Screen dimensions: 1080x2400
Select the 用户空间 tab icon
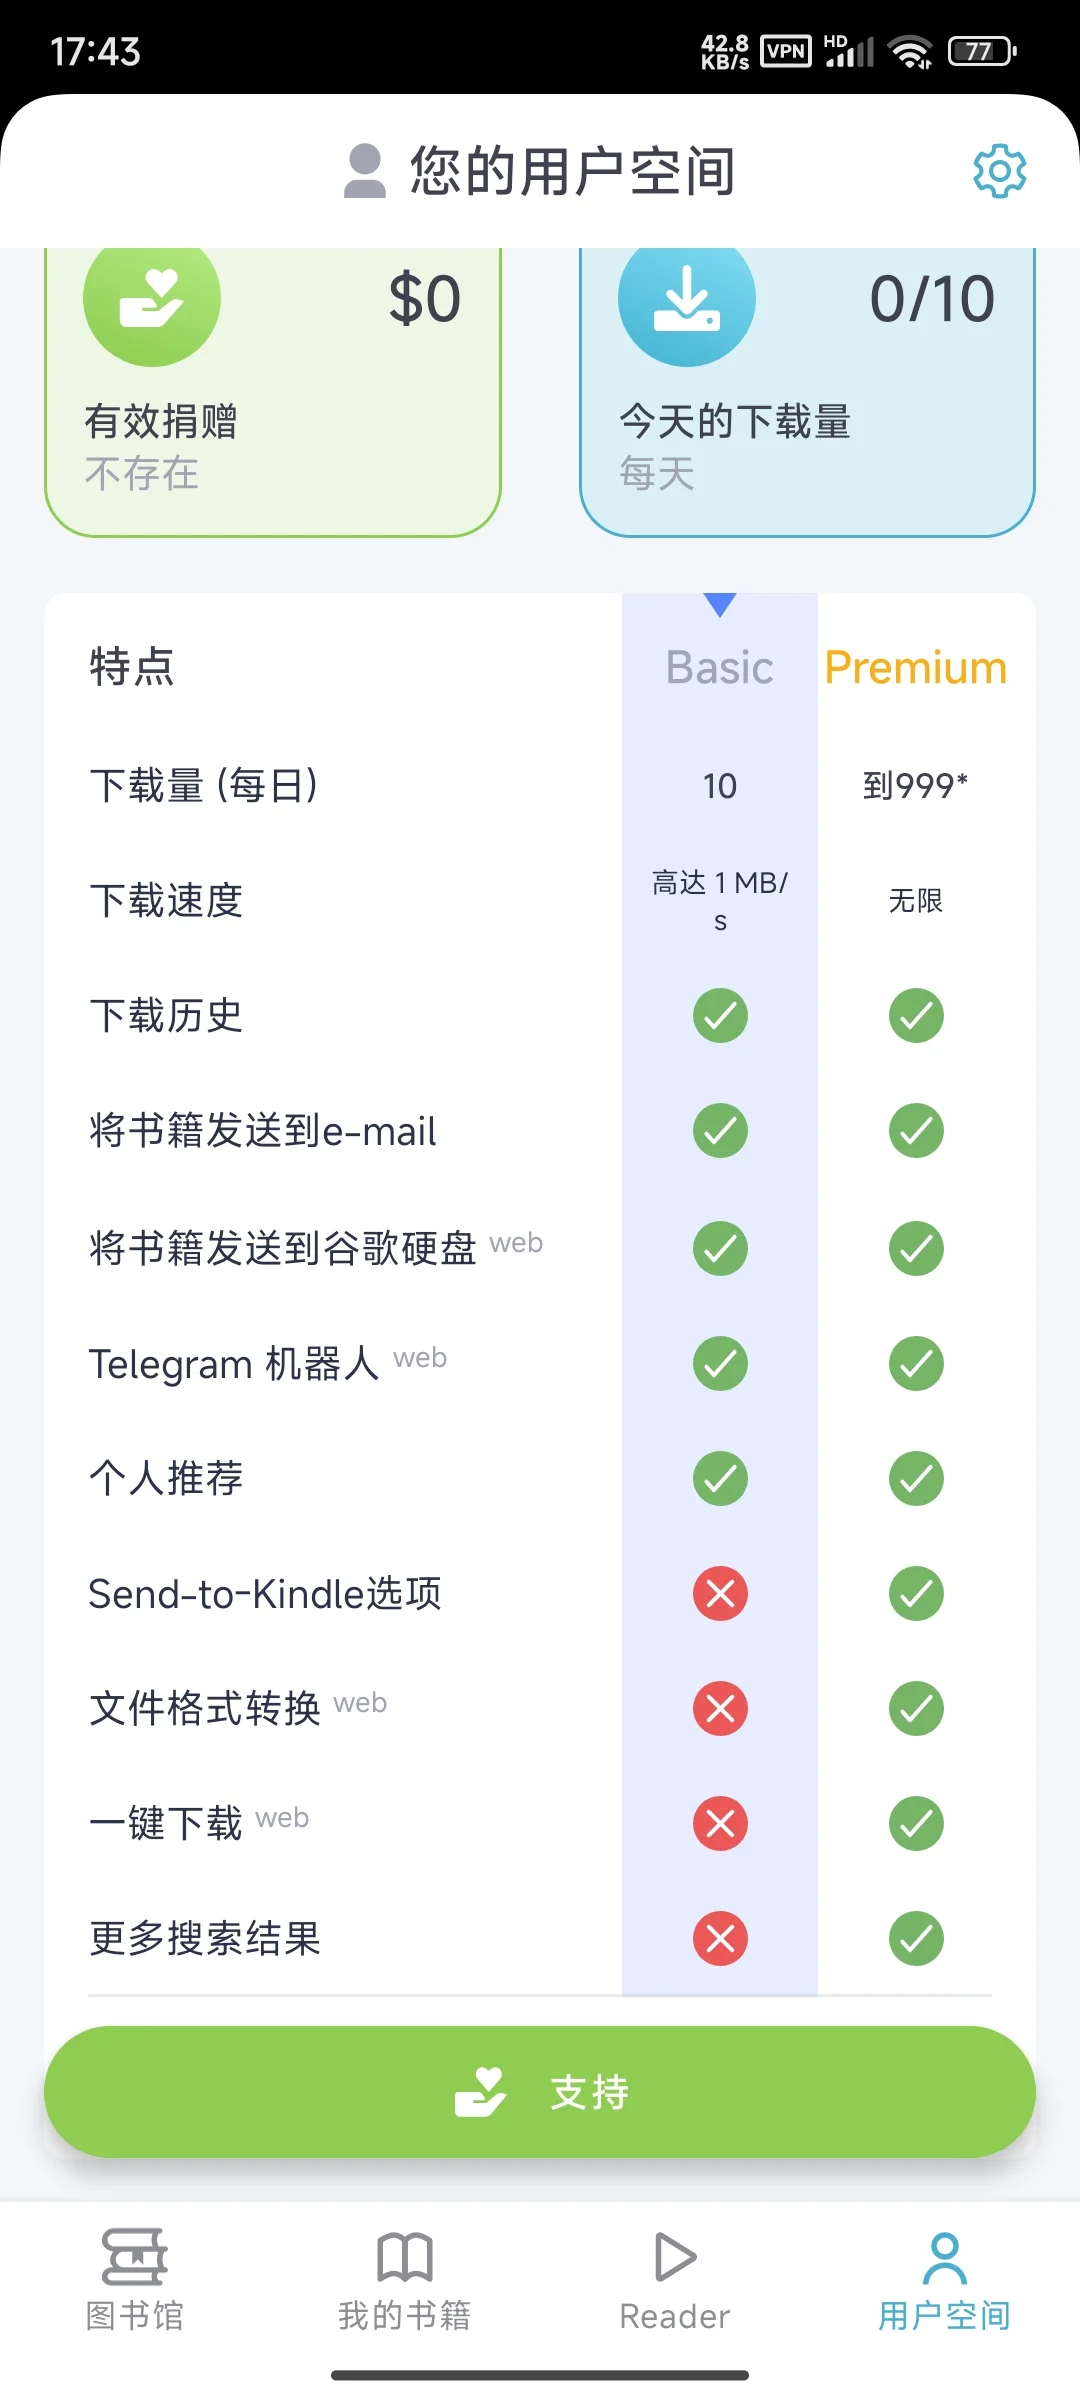point(944,2260)
